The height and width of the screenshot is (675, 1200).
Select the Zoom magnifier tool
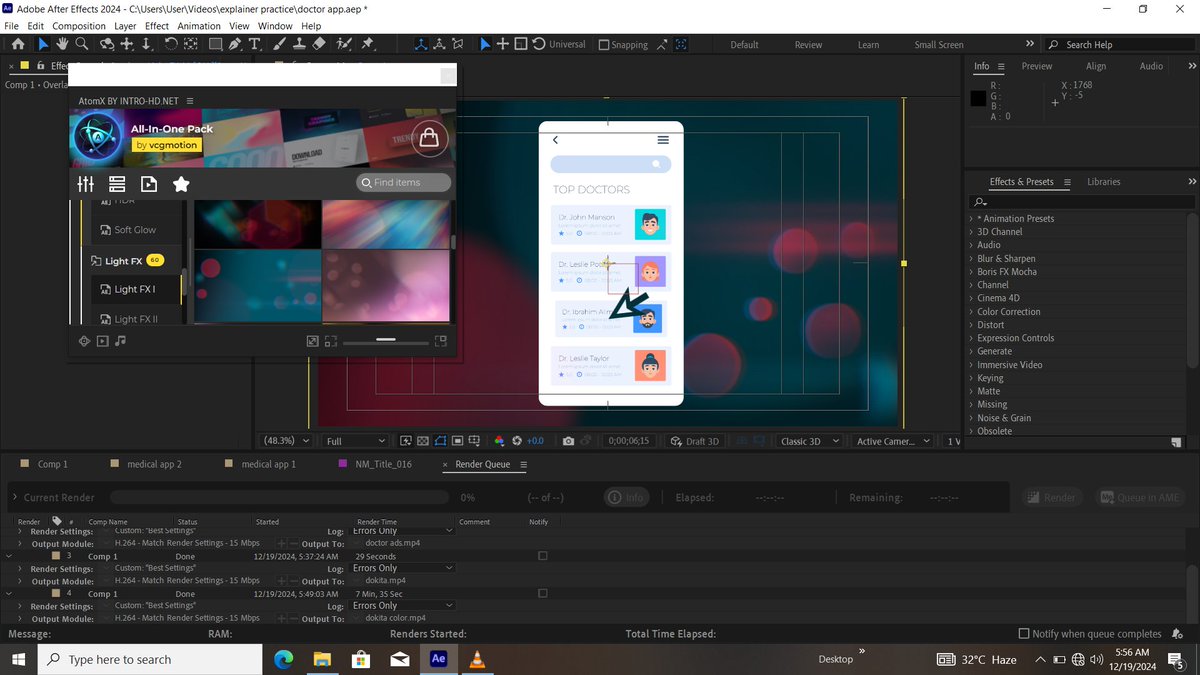[x=82, y=44]
